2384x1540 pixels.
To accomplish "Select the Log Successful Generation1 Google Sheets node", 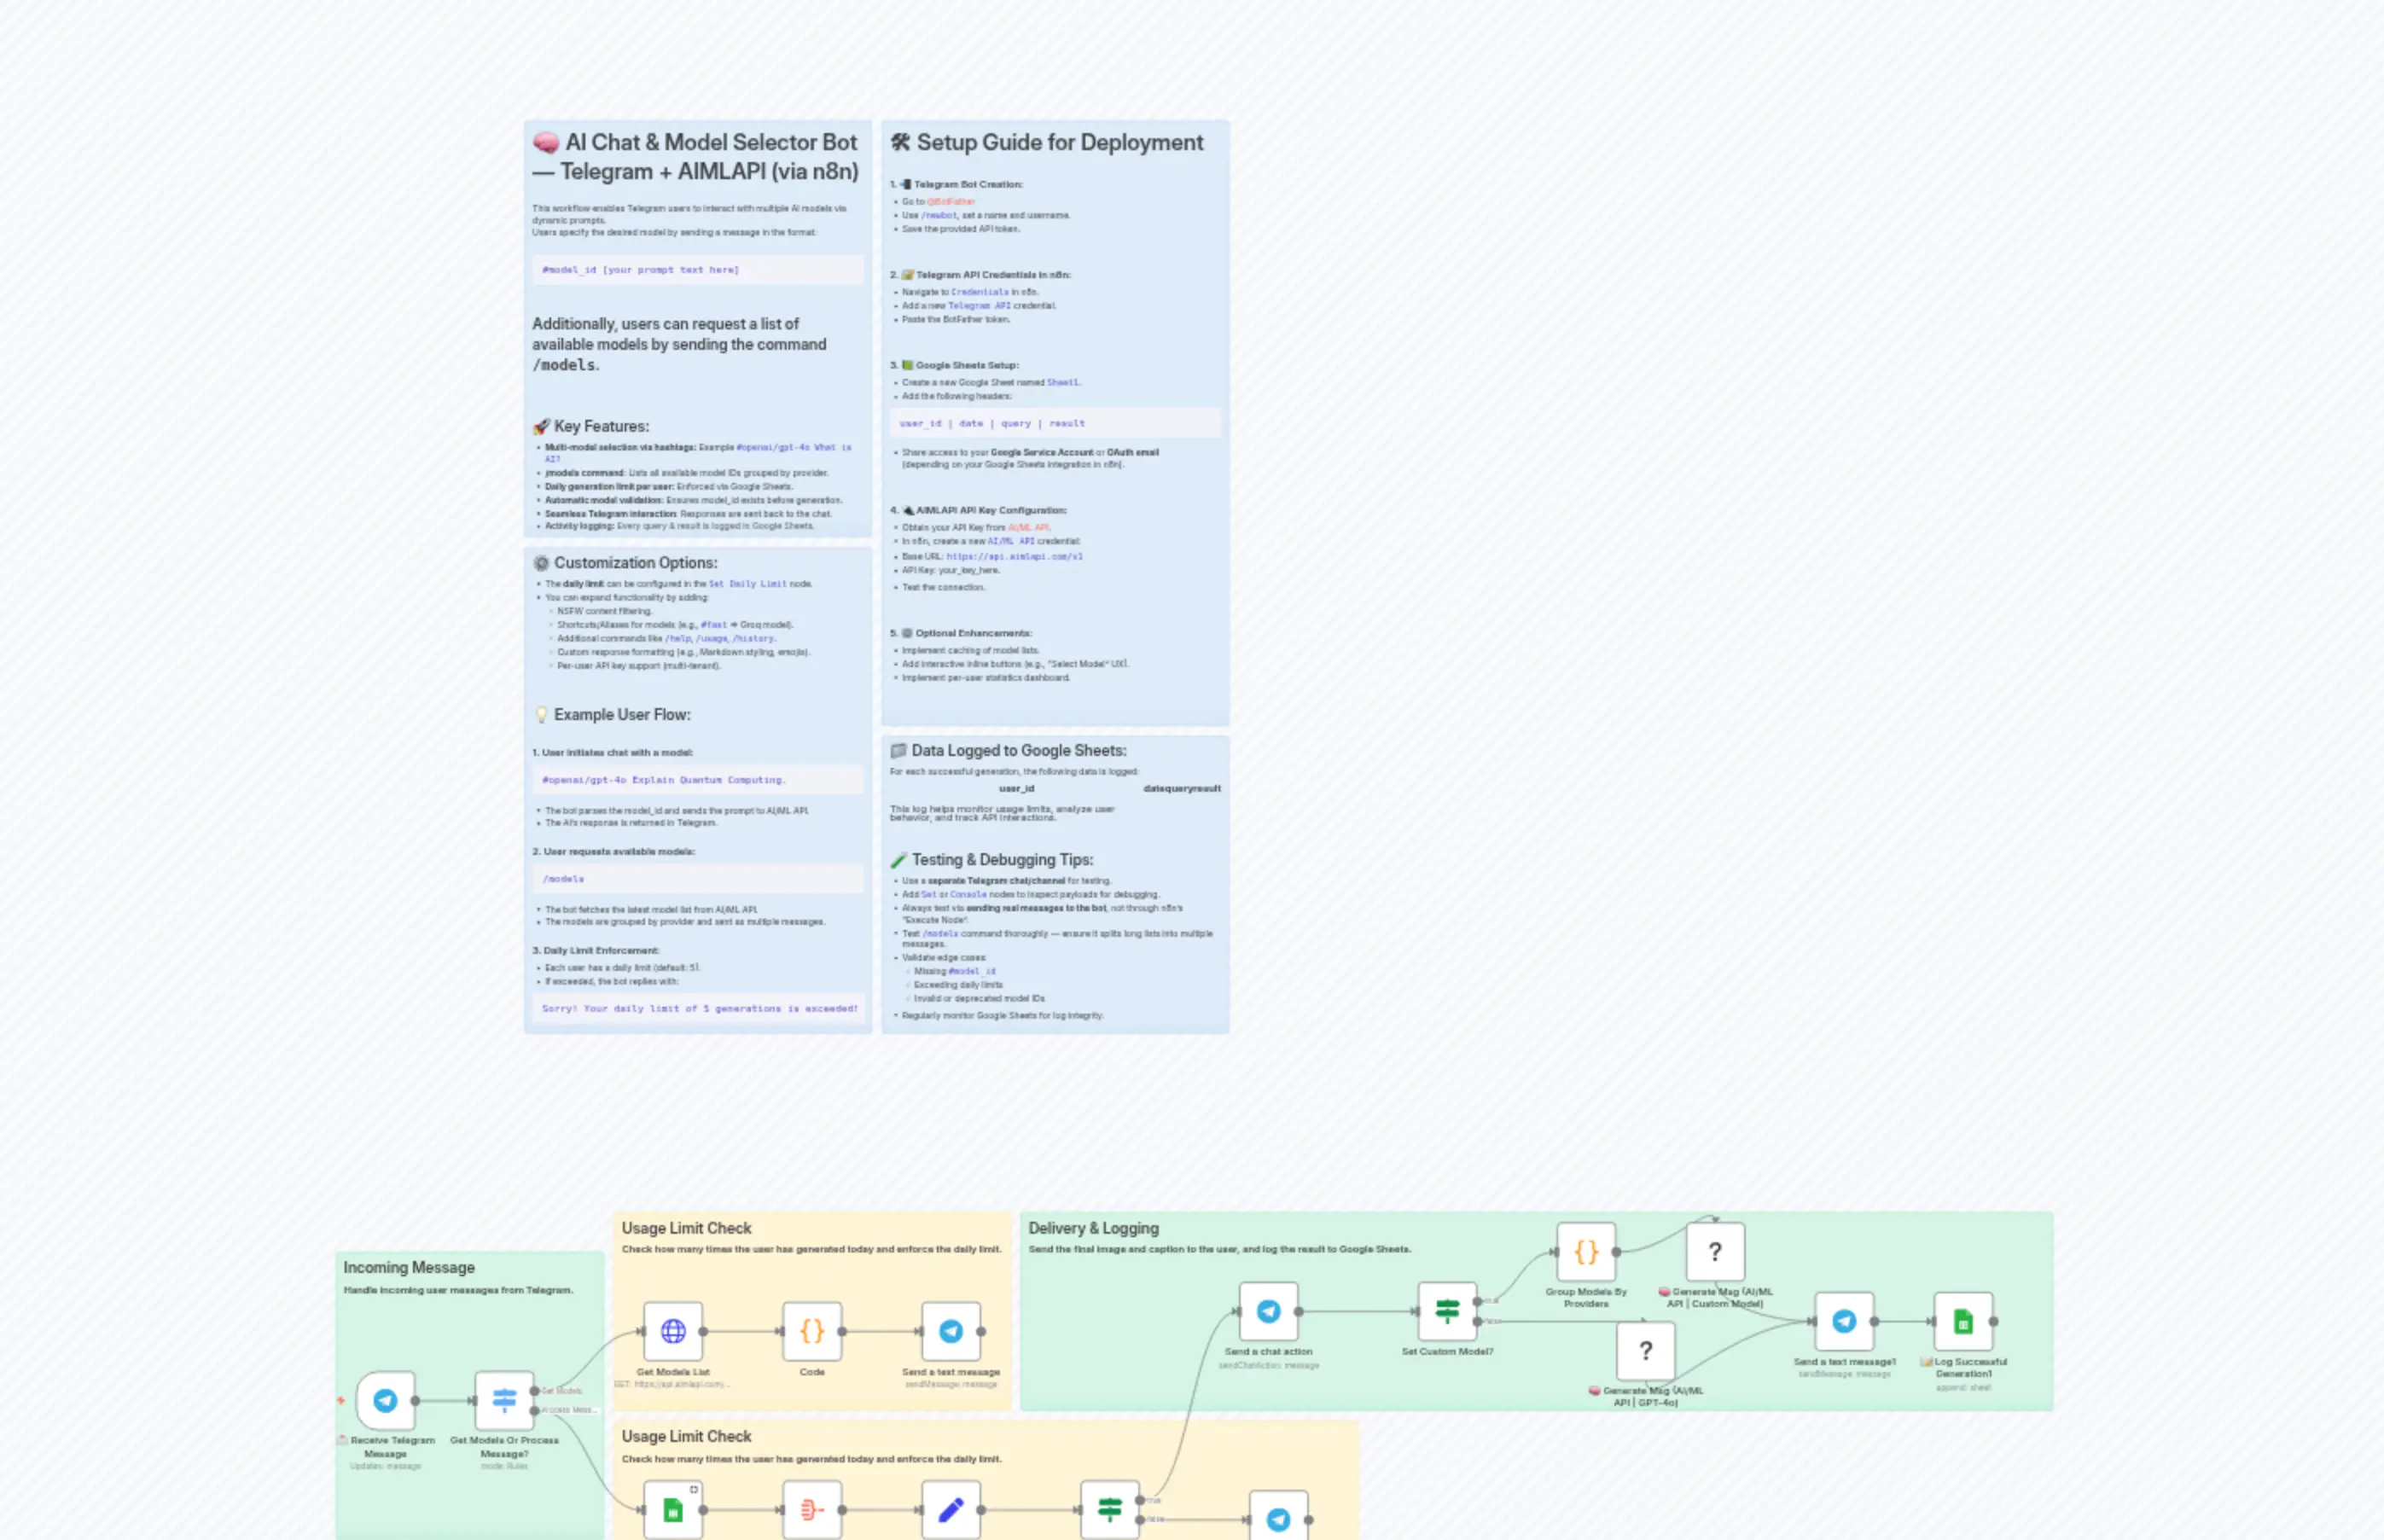I will pos(1964,1320).
